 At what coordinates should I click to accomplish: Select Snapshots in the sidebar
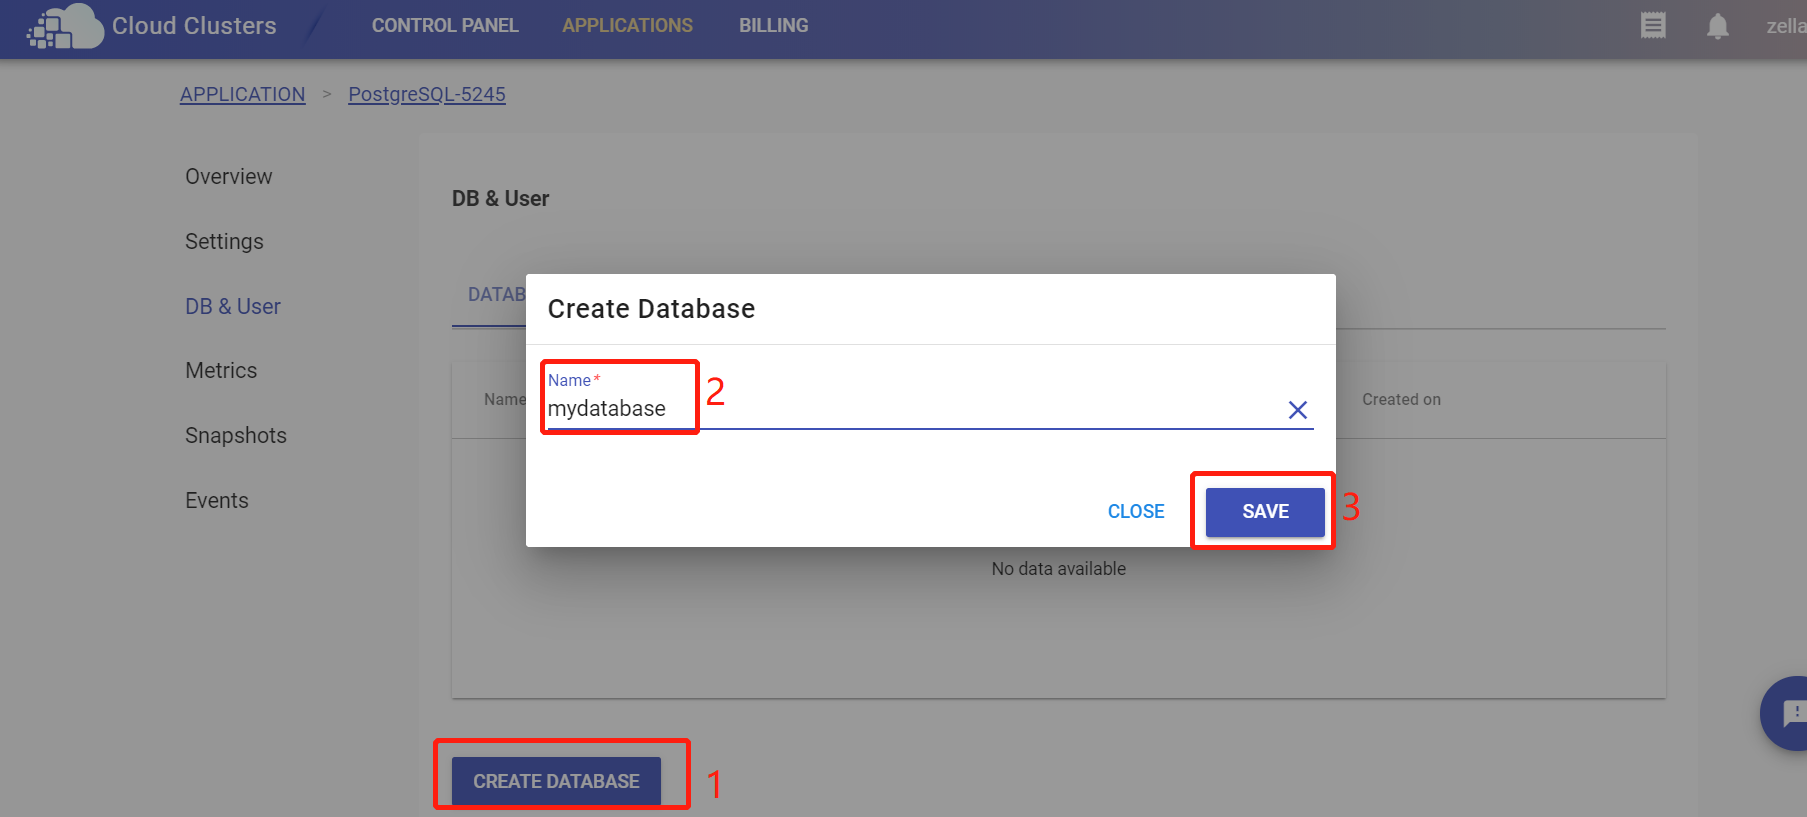click(236, 436)
